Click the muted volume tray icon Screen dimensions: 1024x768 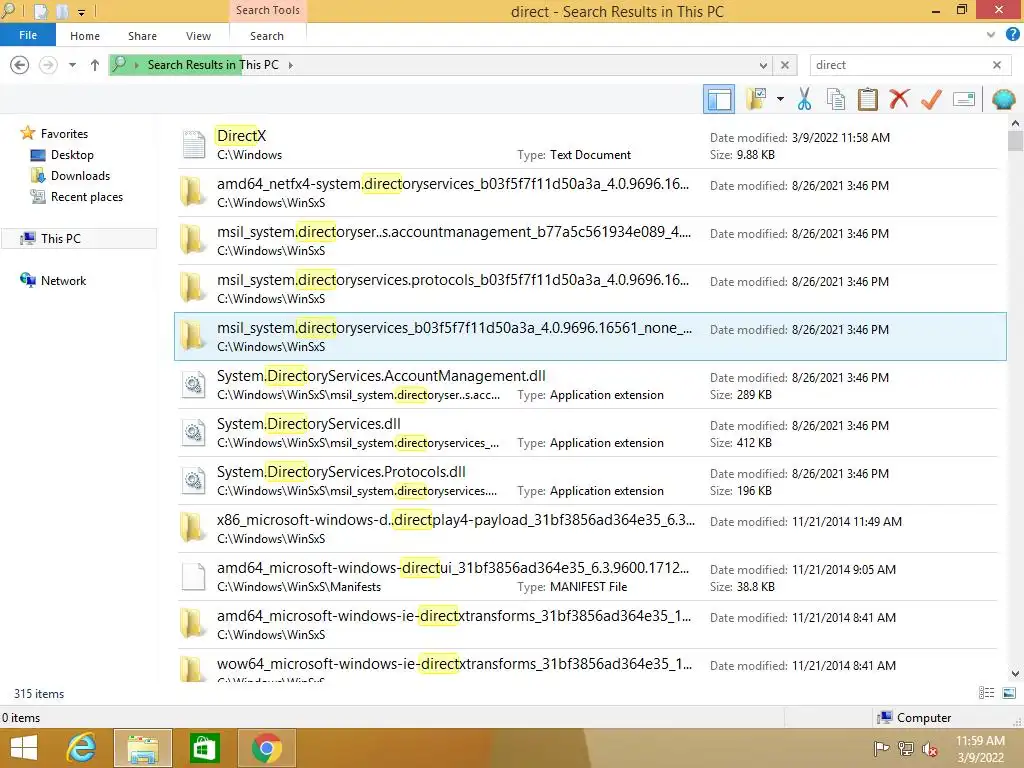(x=929, y=749)
